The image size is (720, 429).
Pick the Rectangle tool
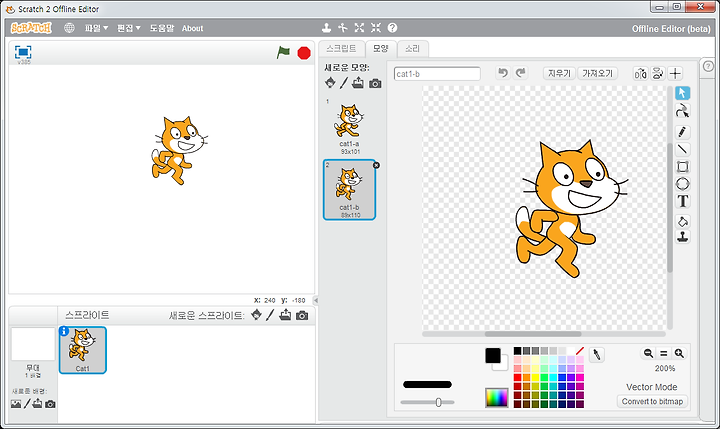pos(682,167)
